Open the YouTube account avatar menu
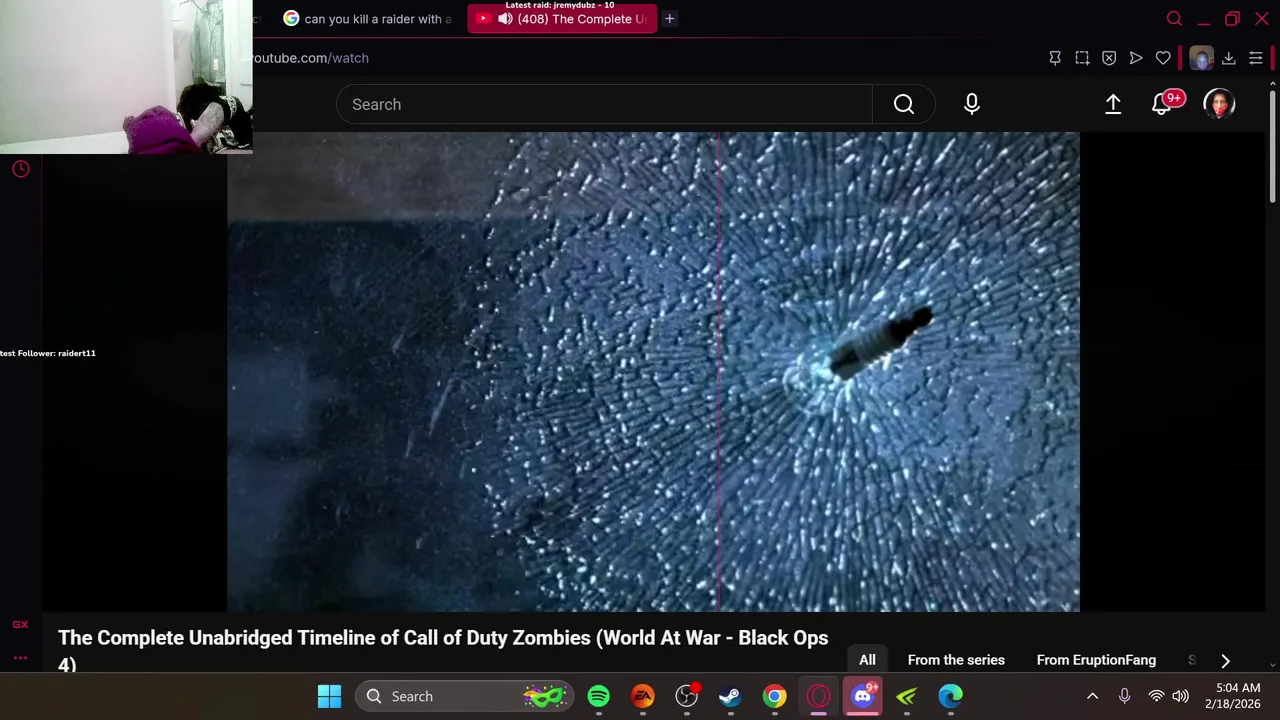 (x=1219, y=104)
